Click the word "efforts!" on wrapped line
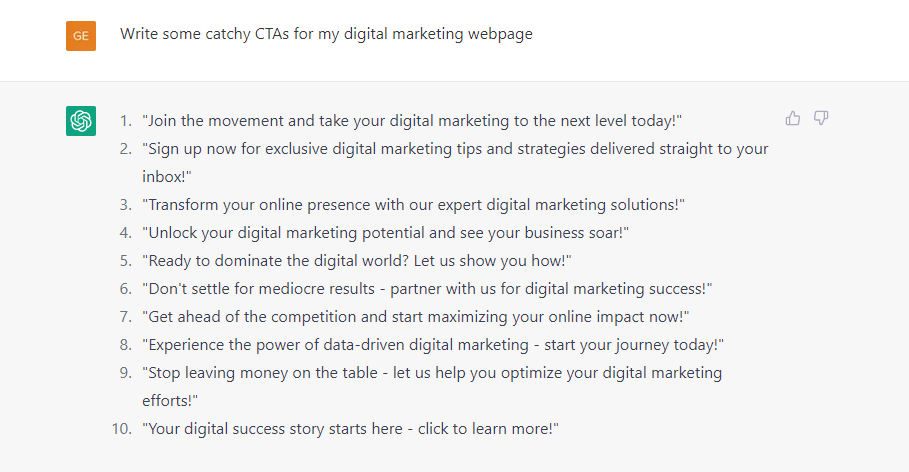The image size is (909, 472). [170, 401]
